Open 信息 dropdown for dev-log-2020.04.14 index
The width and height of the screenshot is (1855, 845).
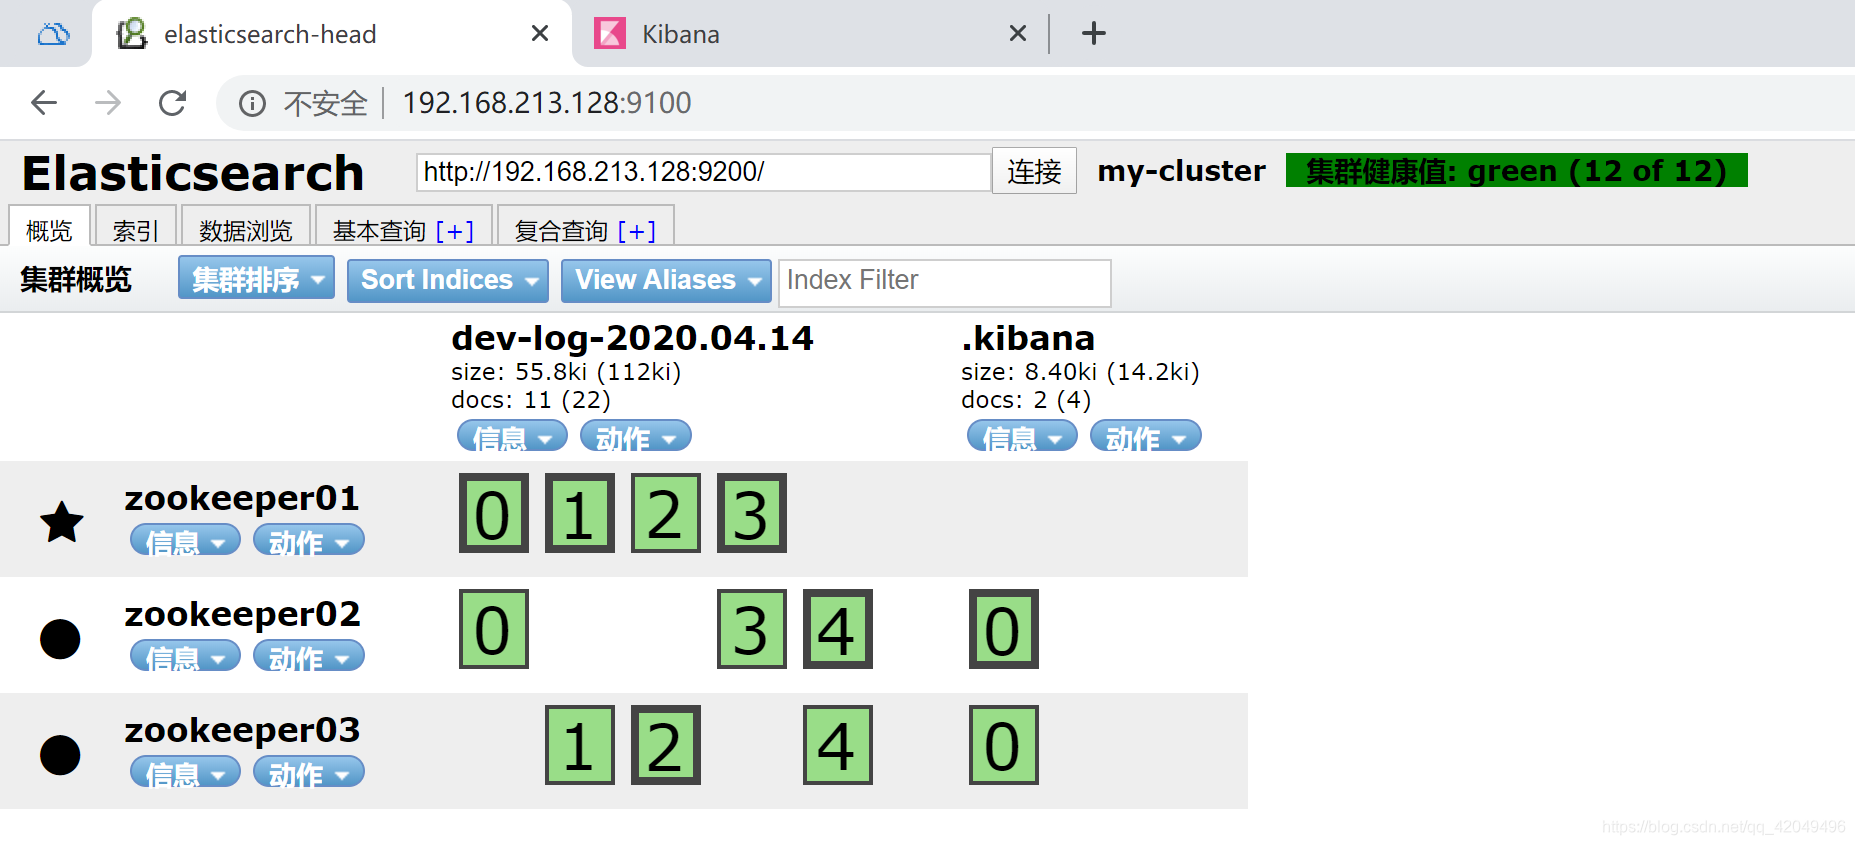[512, 436]
